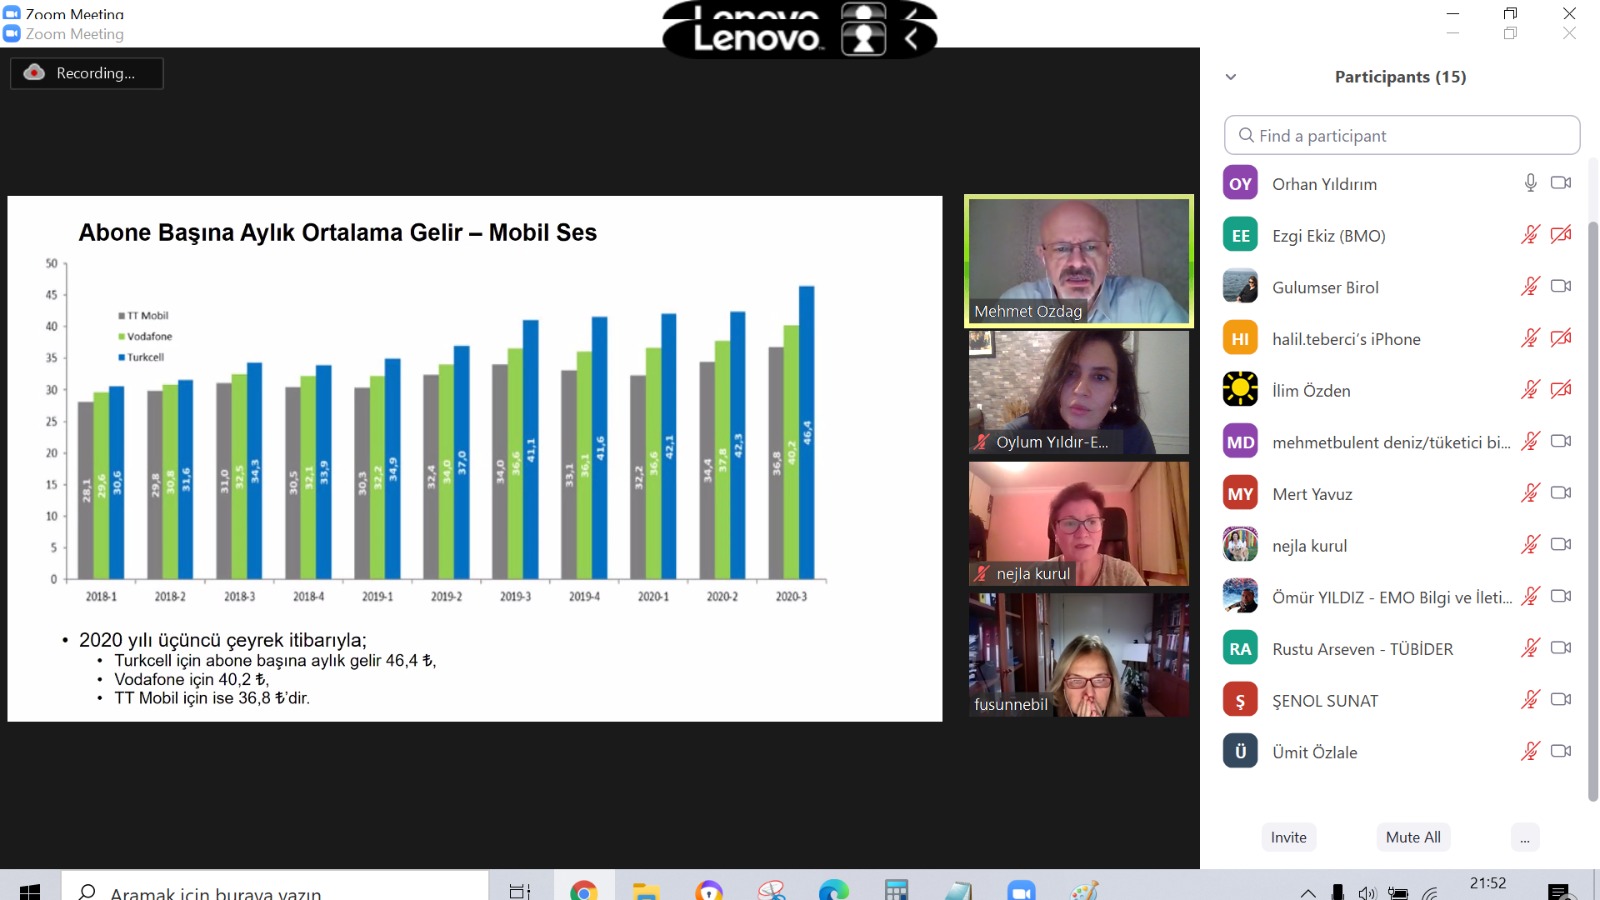Open the Windows Start menu
The image size is (1600, 900).
(30, 890)
